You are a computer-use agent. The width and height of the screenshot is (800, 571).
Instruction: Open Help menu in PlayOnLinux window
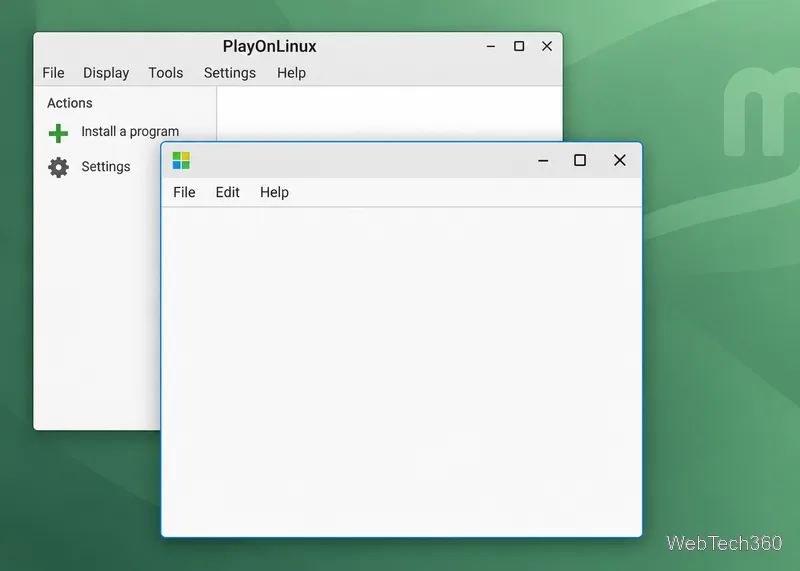coord(291,73)
